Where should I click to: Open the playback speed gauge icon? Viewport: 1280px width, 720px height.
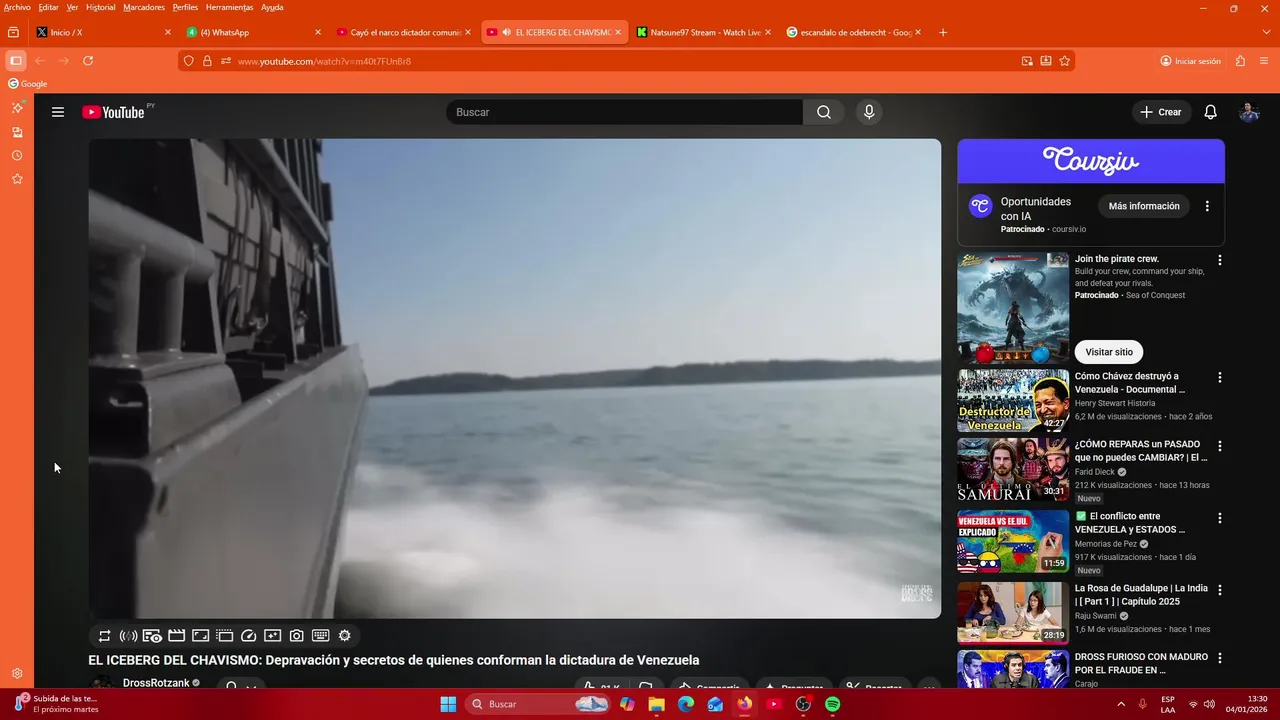pyautogui.click(x=249, y=636)
